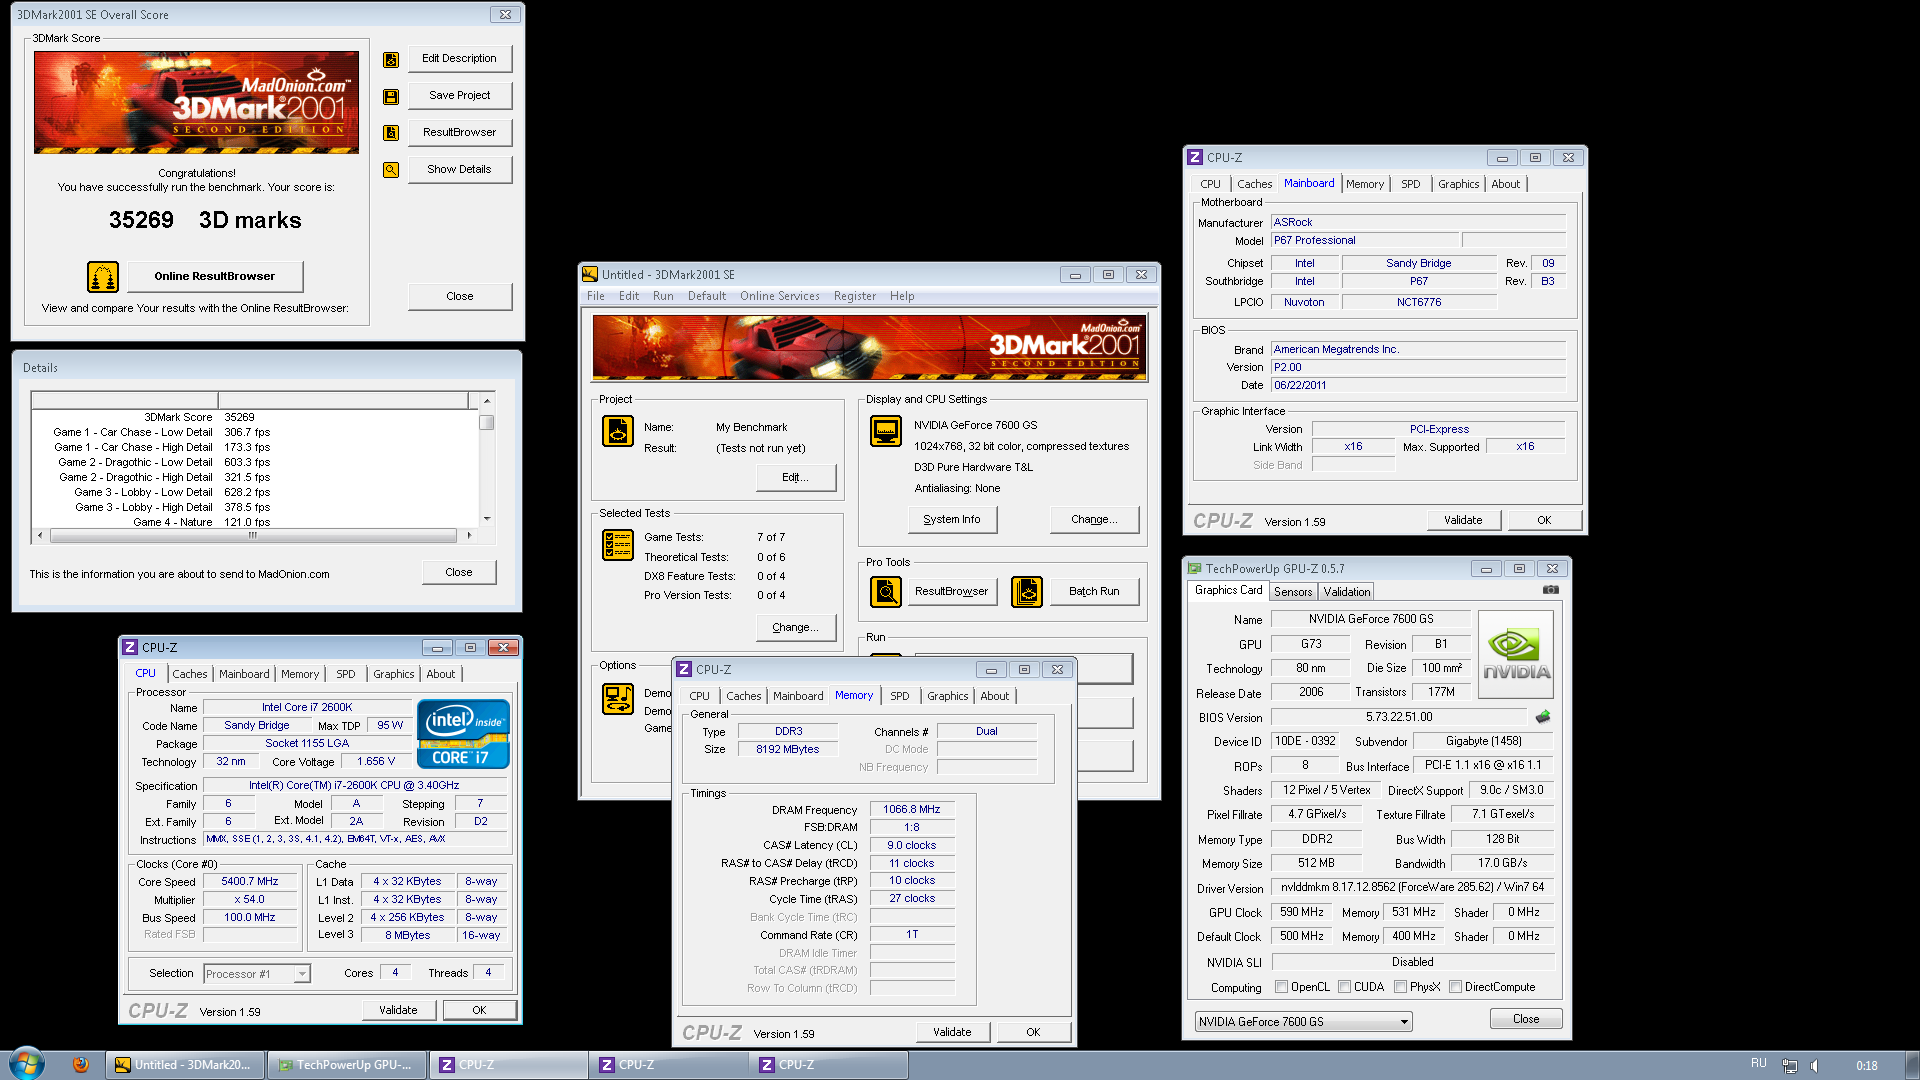
Task: Click the 3DMark2001 title bar app icon
Action: [x=590, y=274]
